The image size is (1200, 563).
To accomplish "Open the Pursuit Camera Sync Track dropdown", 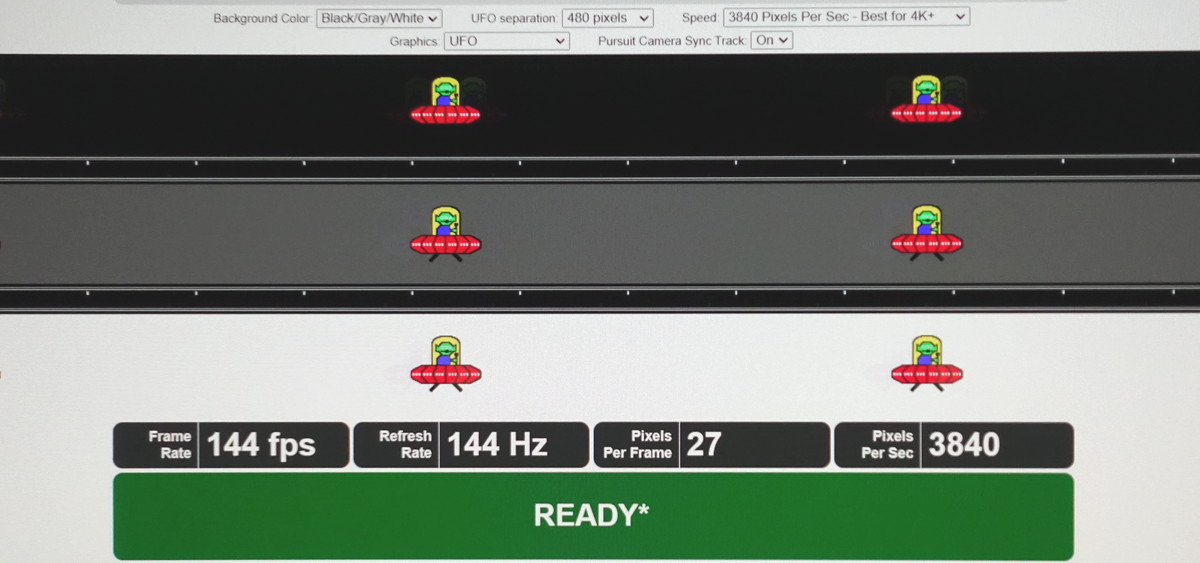I will tap(772, 41).
